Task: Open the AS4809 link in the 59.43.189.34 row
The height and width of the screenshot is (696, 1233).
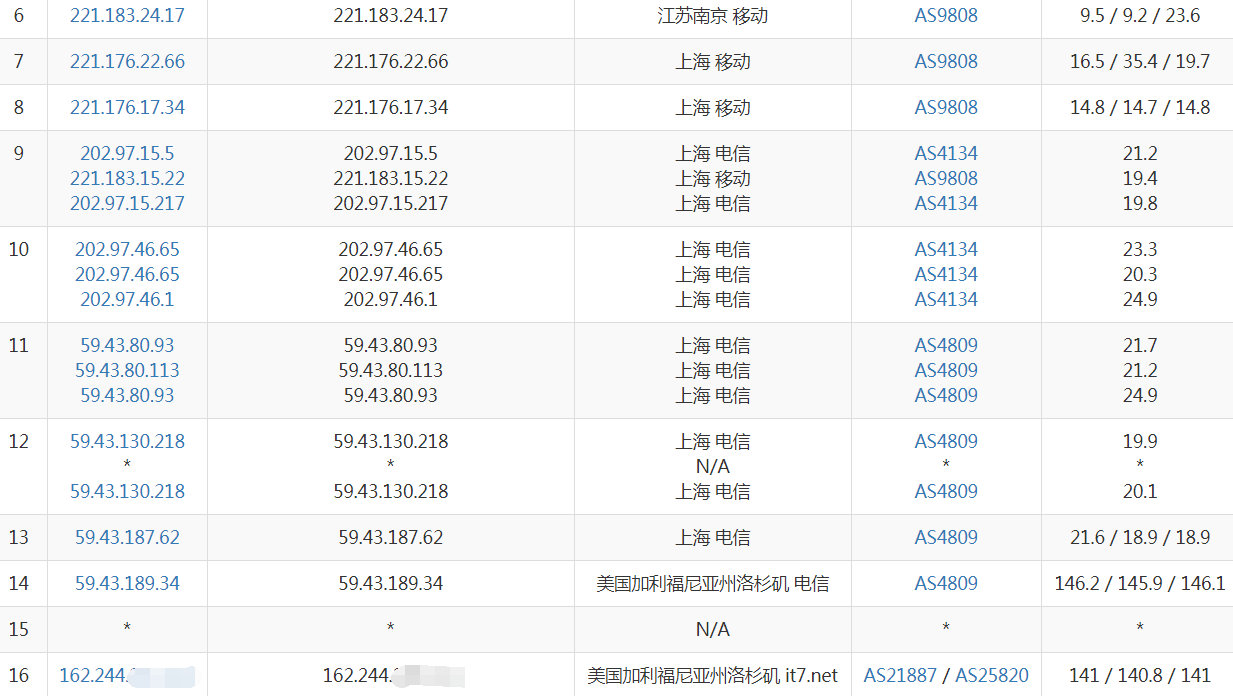Action: pos(946,583)
